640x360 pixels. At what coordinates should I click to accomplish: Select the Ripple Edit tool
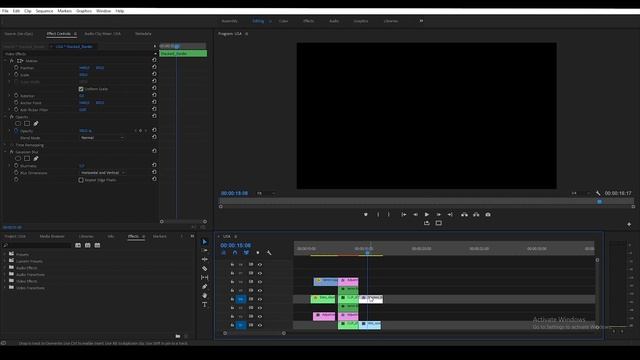204,259
